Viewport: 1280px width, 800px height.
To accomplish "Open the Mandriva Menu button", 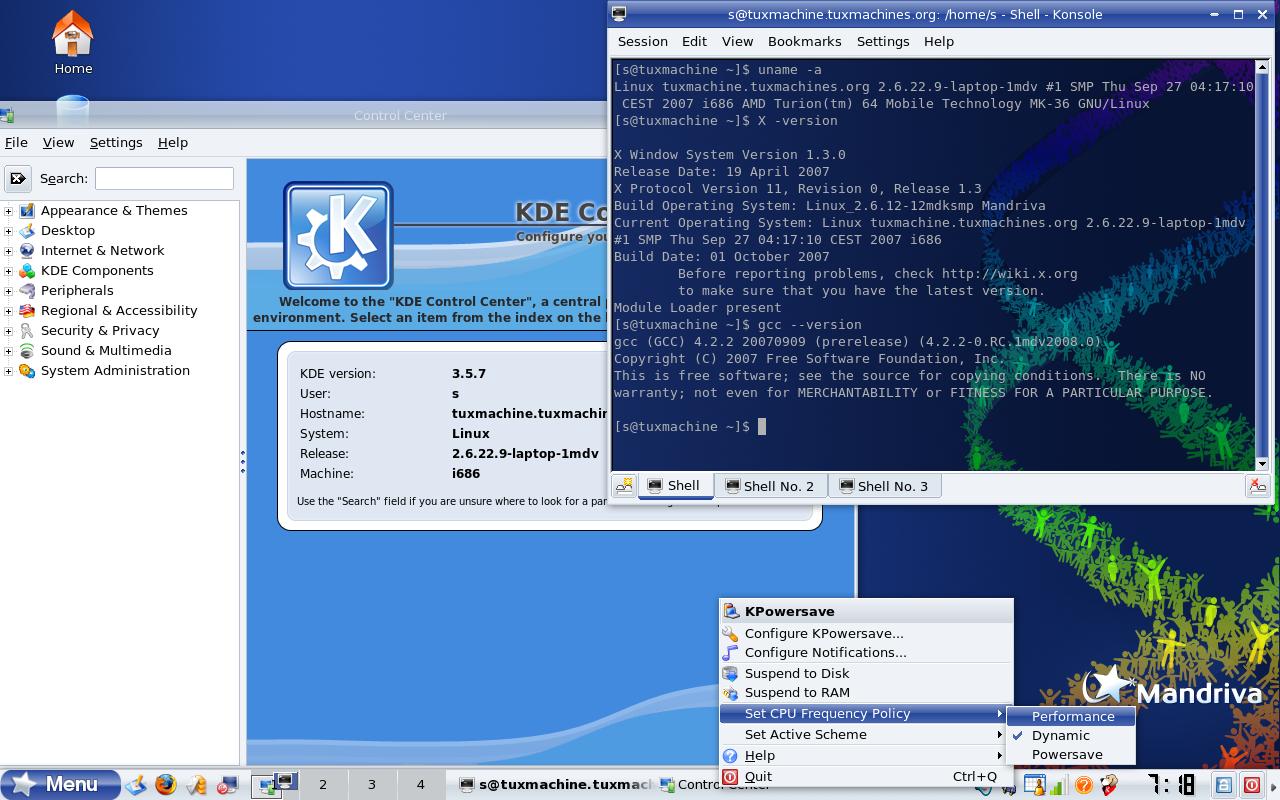I will 60,784.
